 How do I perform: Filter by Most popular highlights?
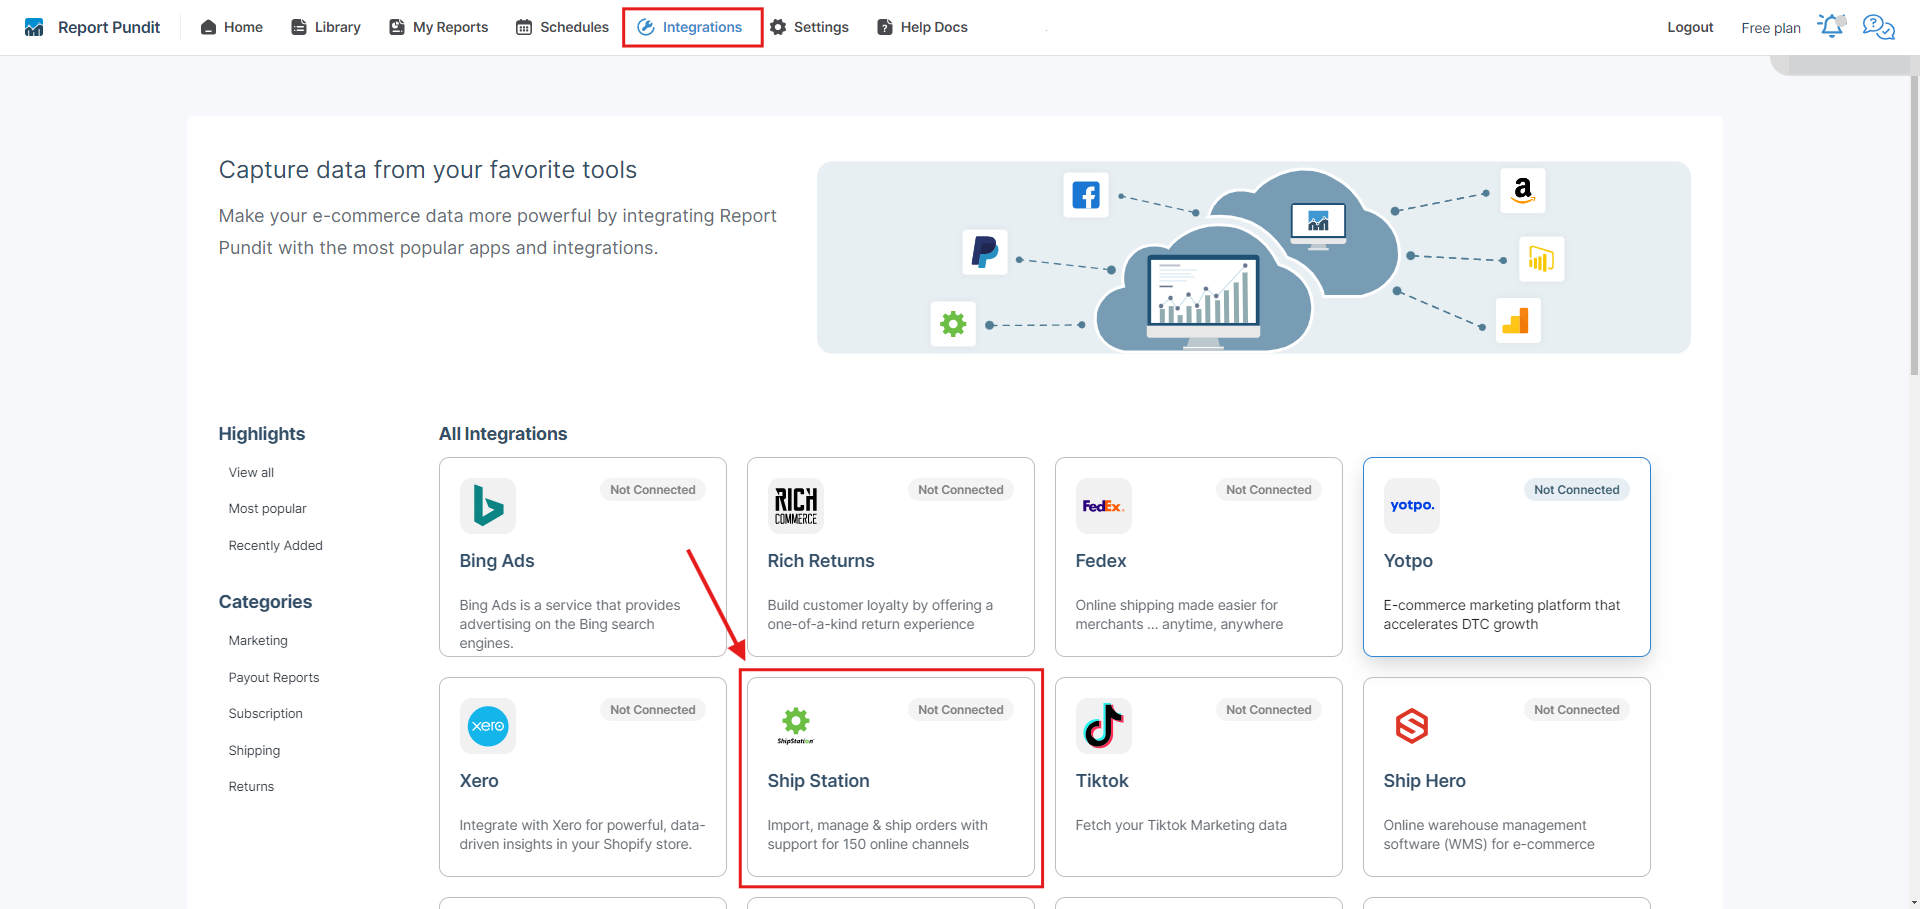(267, 509)
